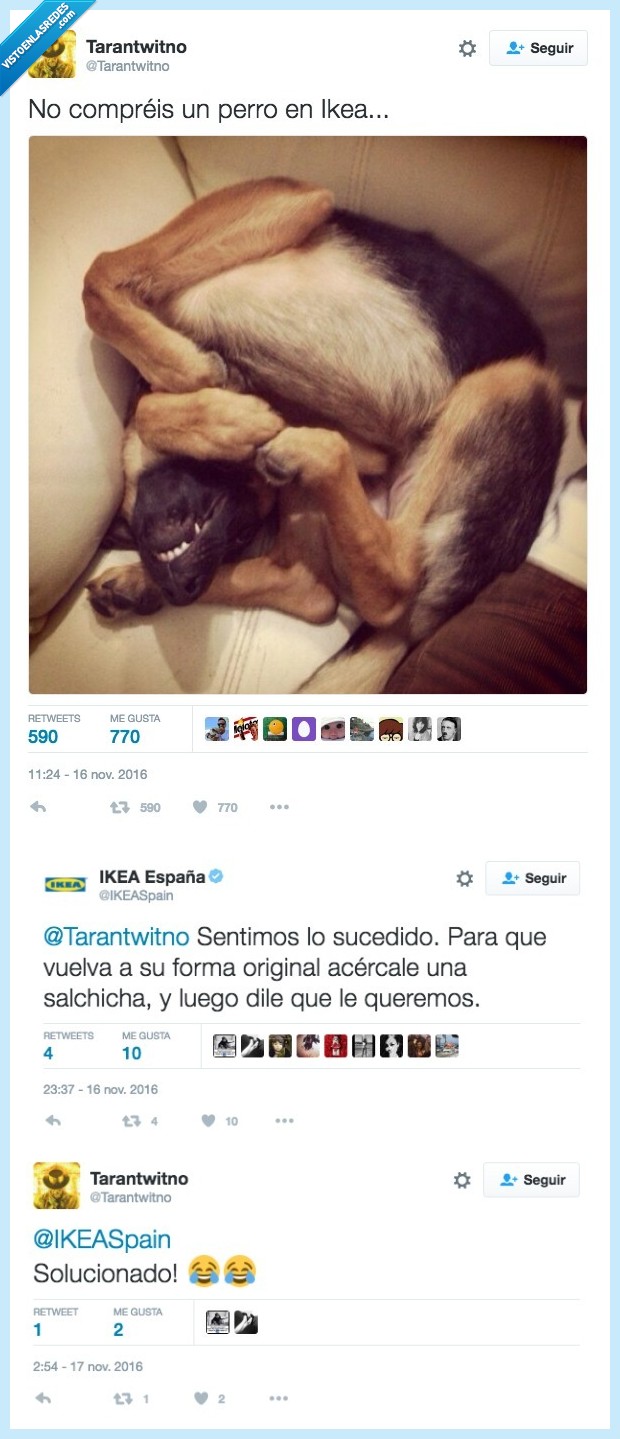Open more options dots under dog tweet
620x1439 pixels.
click(279, 807)
